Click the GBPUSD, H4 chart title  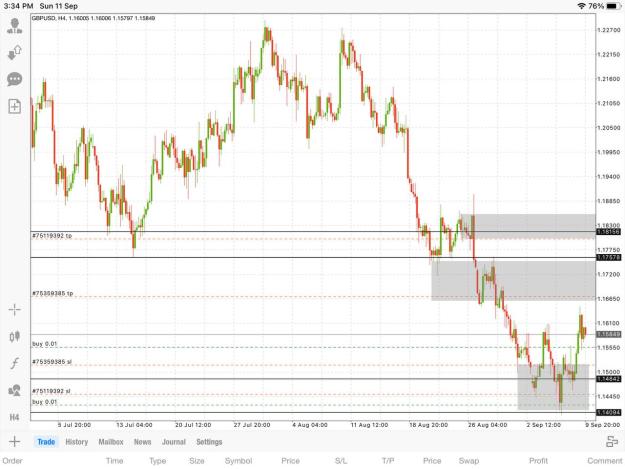(x=93, y=18)
